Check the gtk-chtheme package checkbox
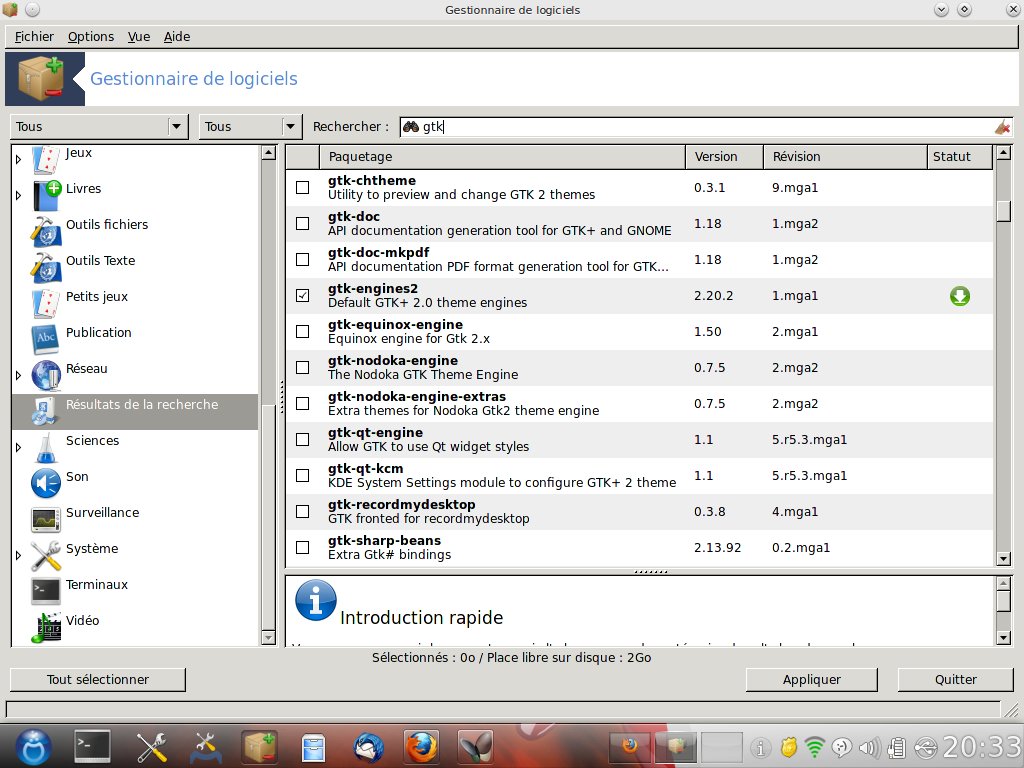Image resolution: width=1024 pixels, height=768 pixels. pyautogui.click(x=302, y=187)
